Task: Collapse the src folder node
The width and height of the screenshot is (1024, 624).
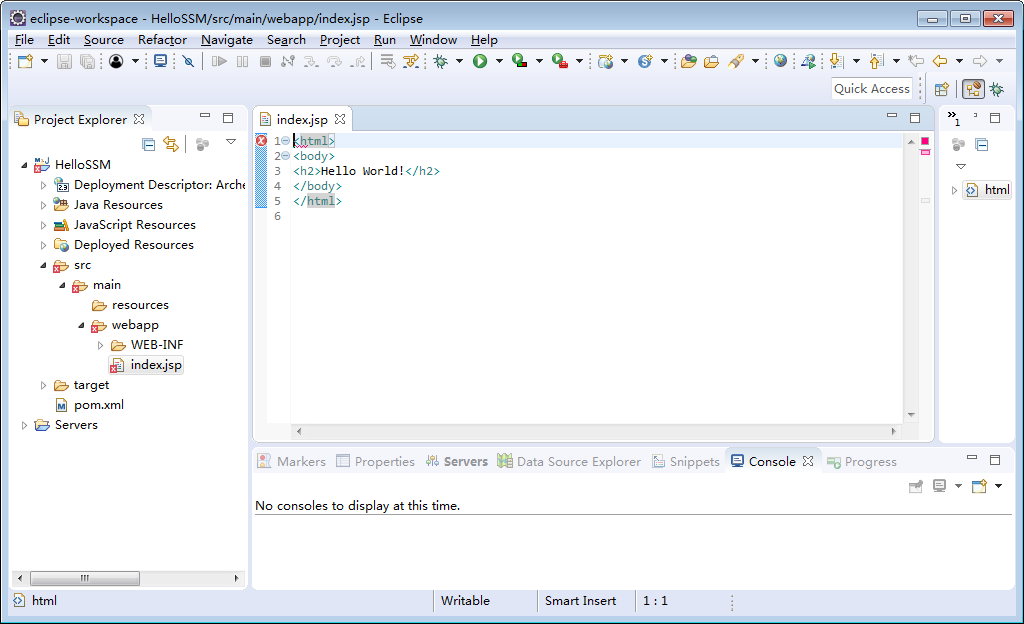Action: pyautogui.click(x=43, y=266)
